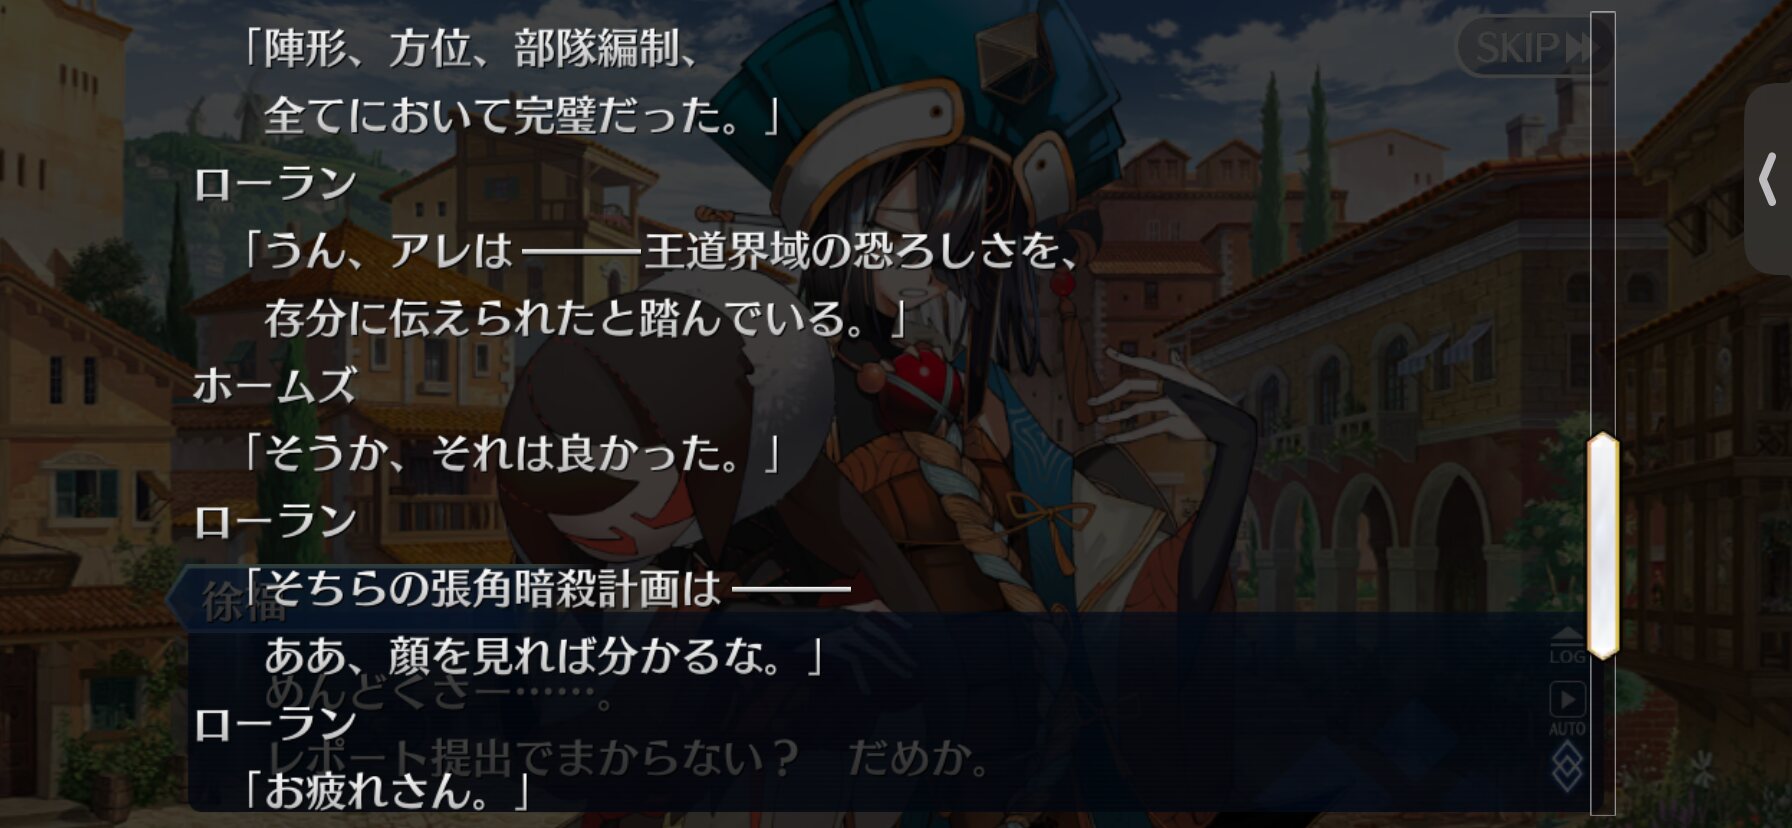Click the scrollbar track above the thumb
1792x828 pixels.
pos(1603,222)
